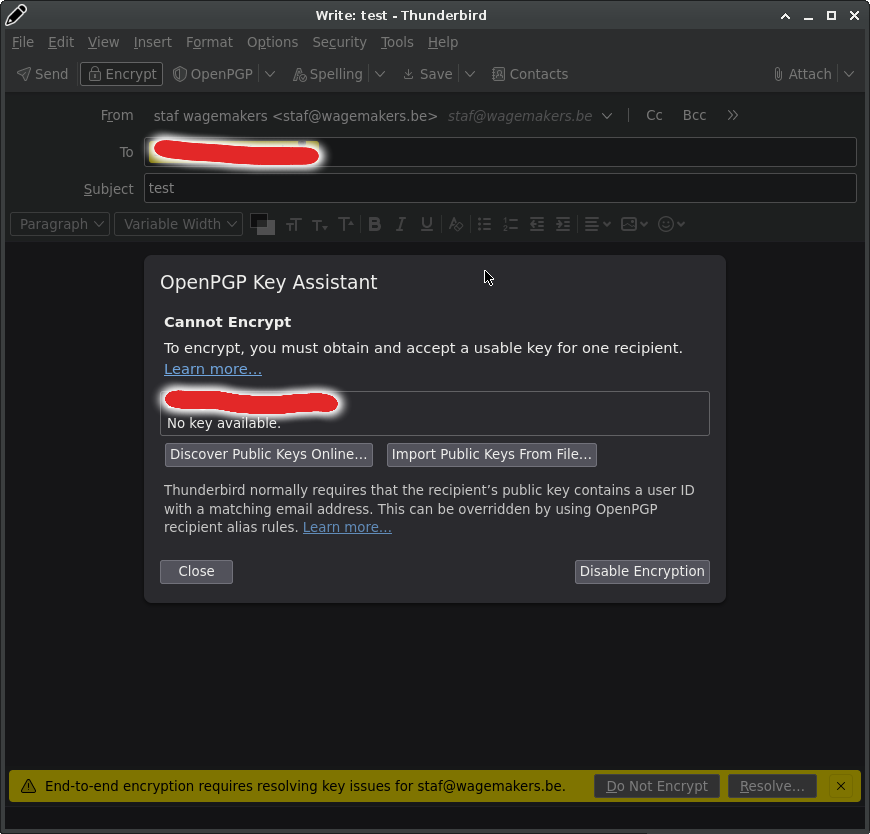Click the remove text styling icon
Viewport: 870px width, 834px height.
point(456,224)
